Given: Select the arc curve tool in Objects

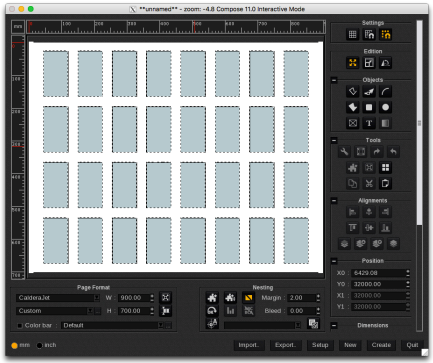Looking at the screenshot, I should point(386,91).
